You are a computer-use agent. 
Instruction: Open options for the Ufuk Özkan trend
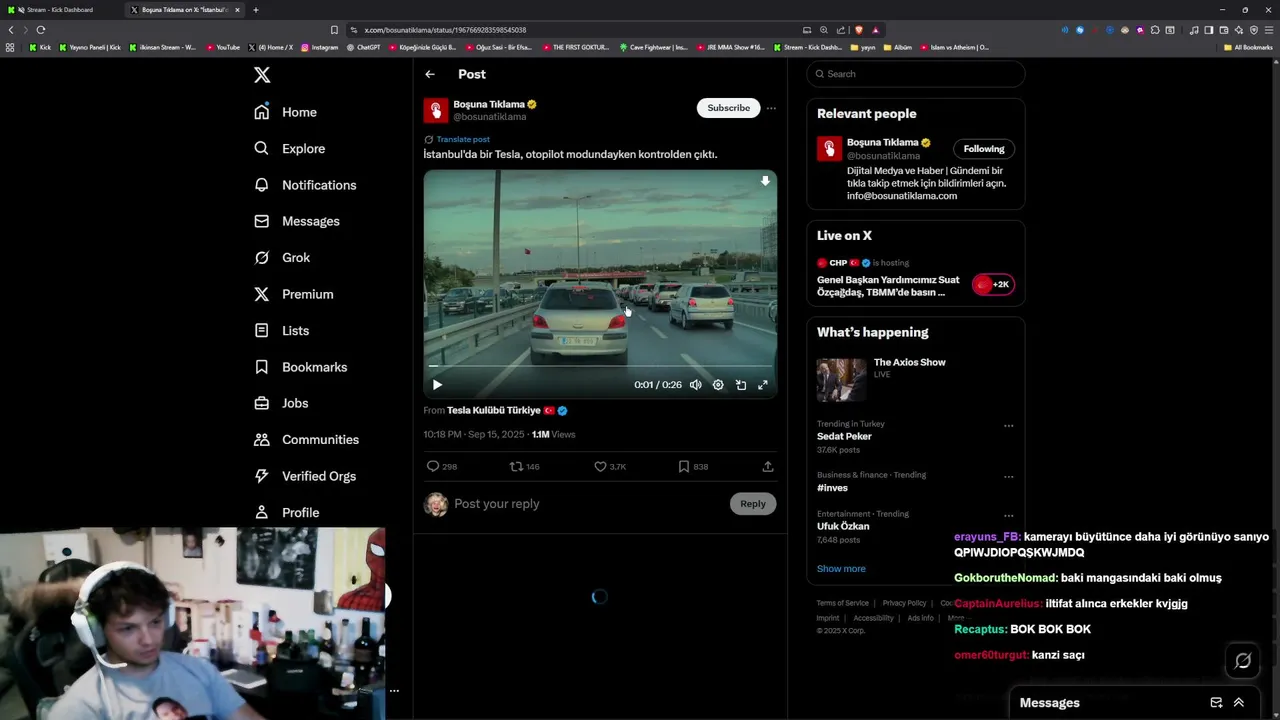[x=1008, y=516]
